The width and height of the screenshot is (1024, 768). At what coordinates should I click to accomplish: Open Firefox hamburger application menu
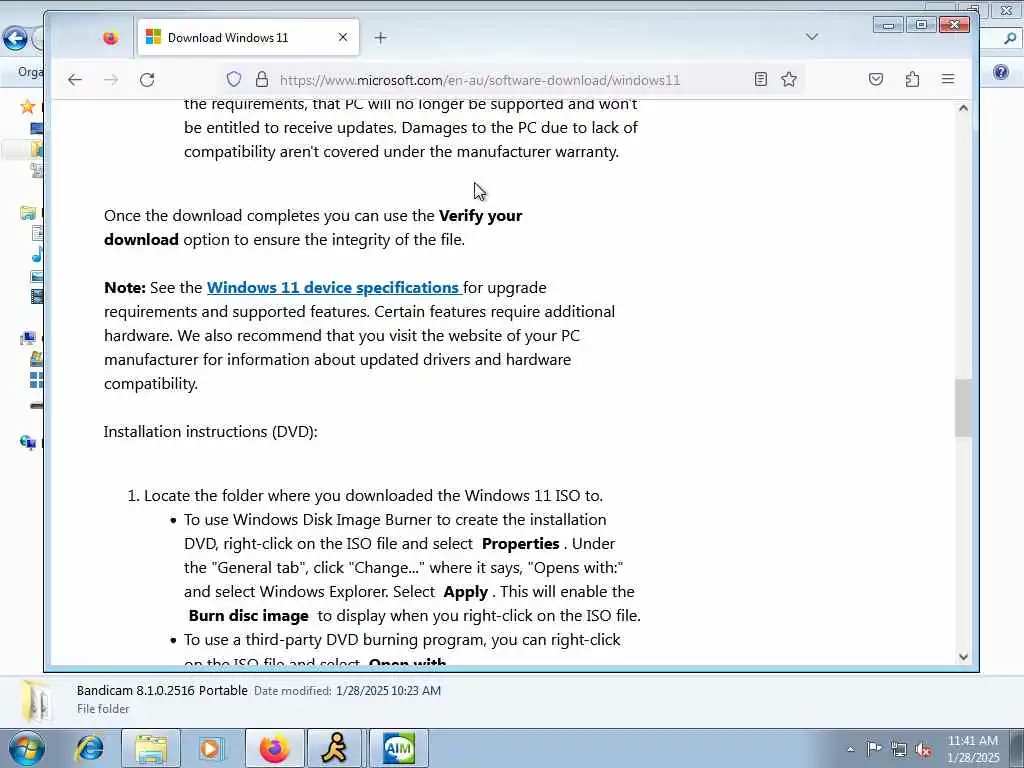tap(948, 80)
